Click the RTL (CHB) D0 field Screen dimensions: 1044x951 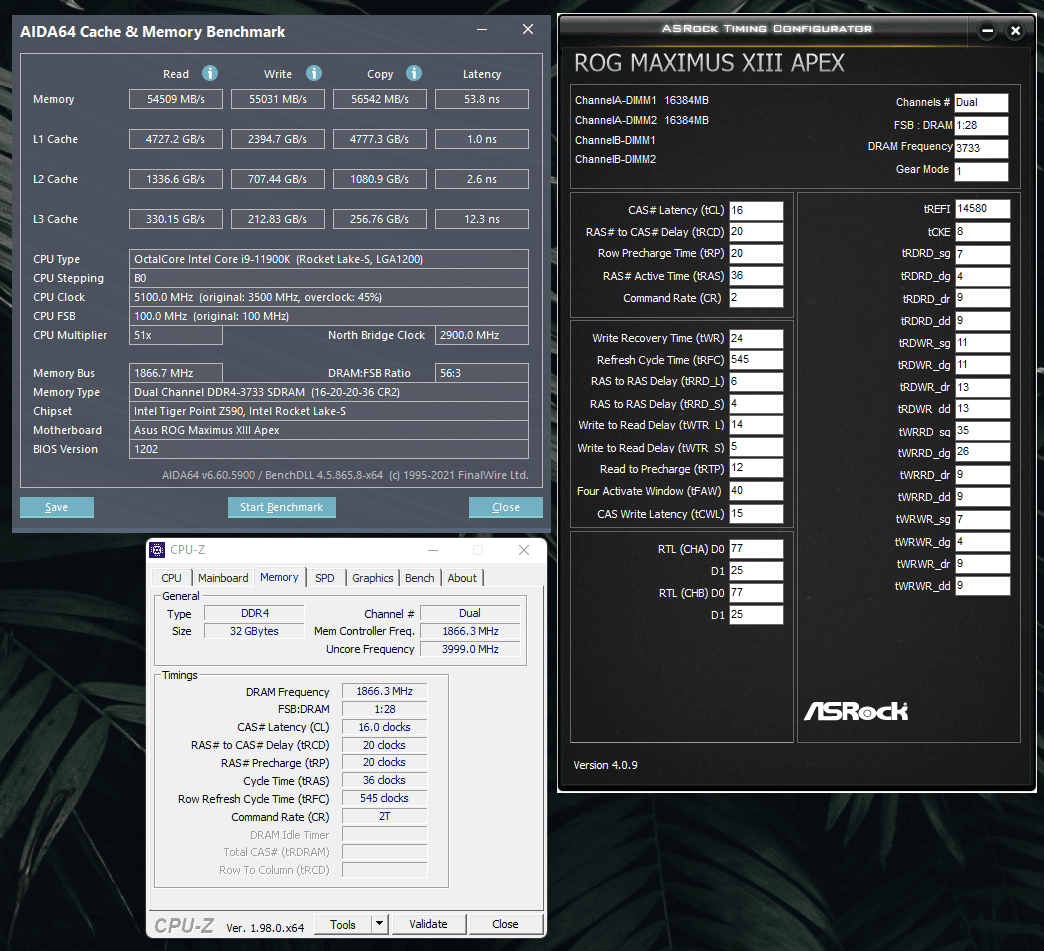tap(756, 593)
